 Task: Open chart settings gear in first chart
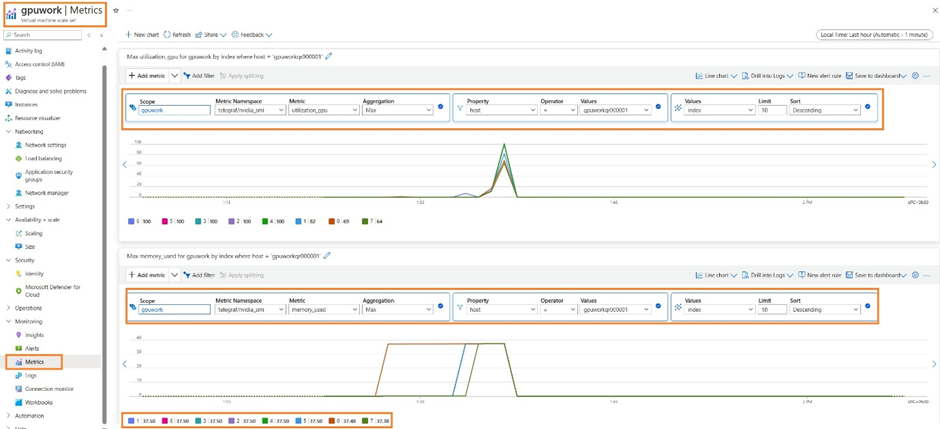point(915,76)
